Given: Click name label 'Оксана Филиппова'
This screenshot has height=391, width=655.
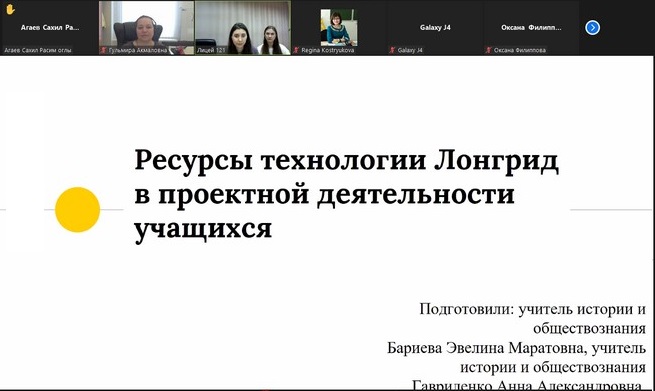Looking at the screenshot, I should coord(520,50).
